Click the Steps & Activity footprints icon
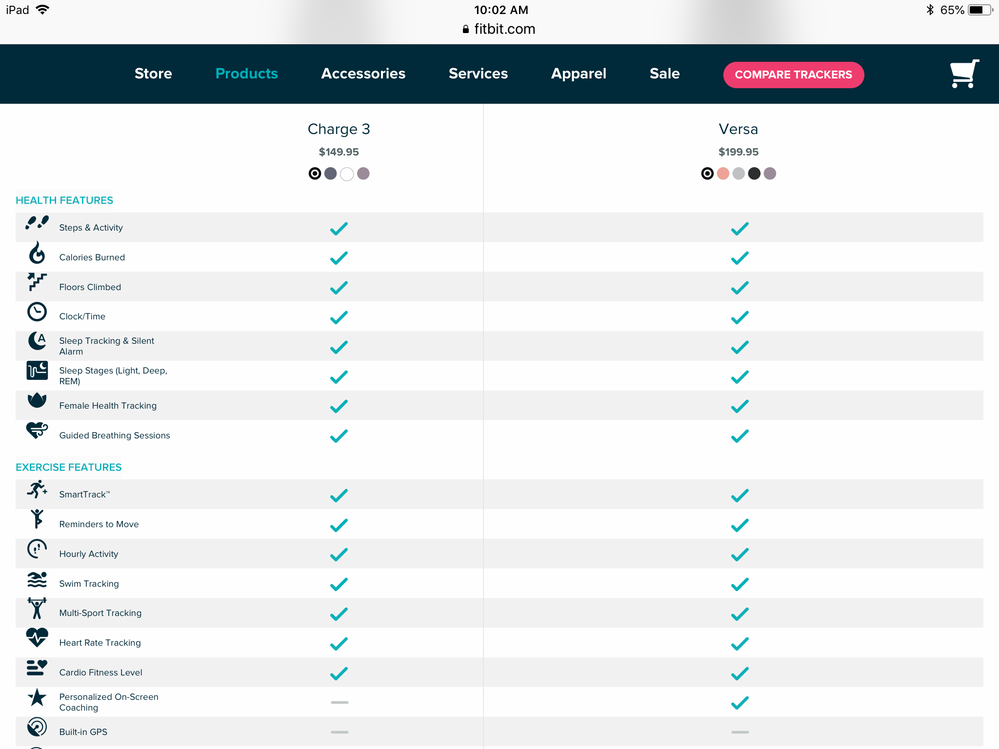The width and height of the screenshot is (999, 749). pos(37,223)
